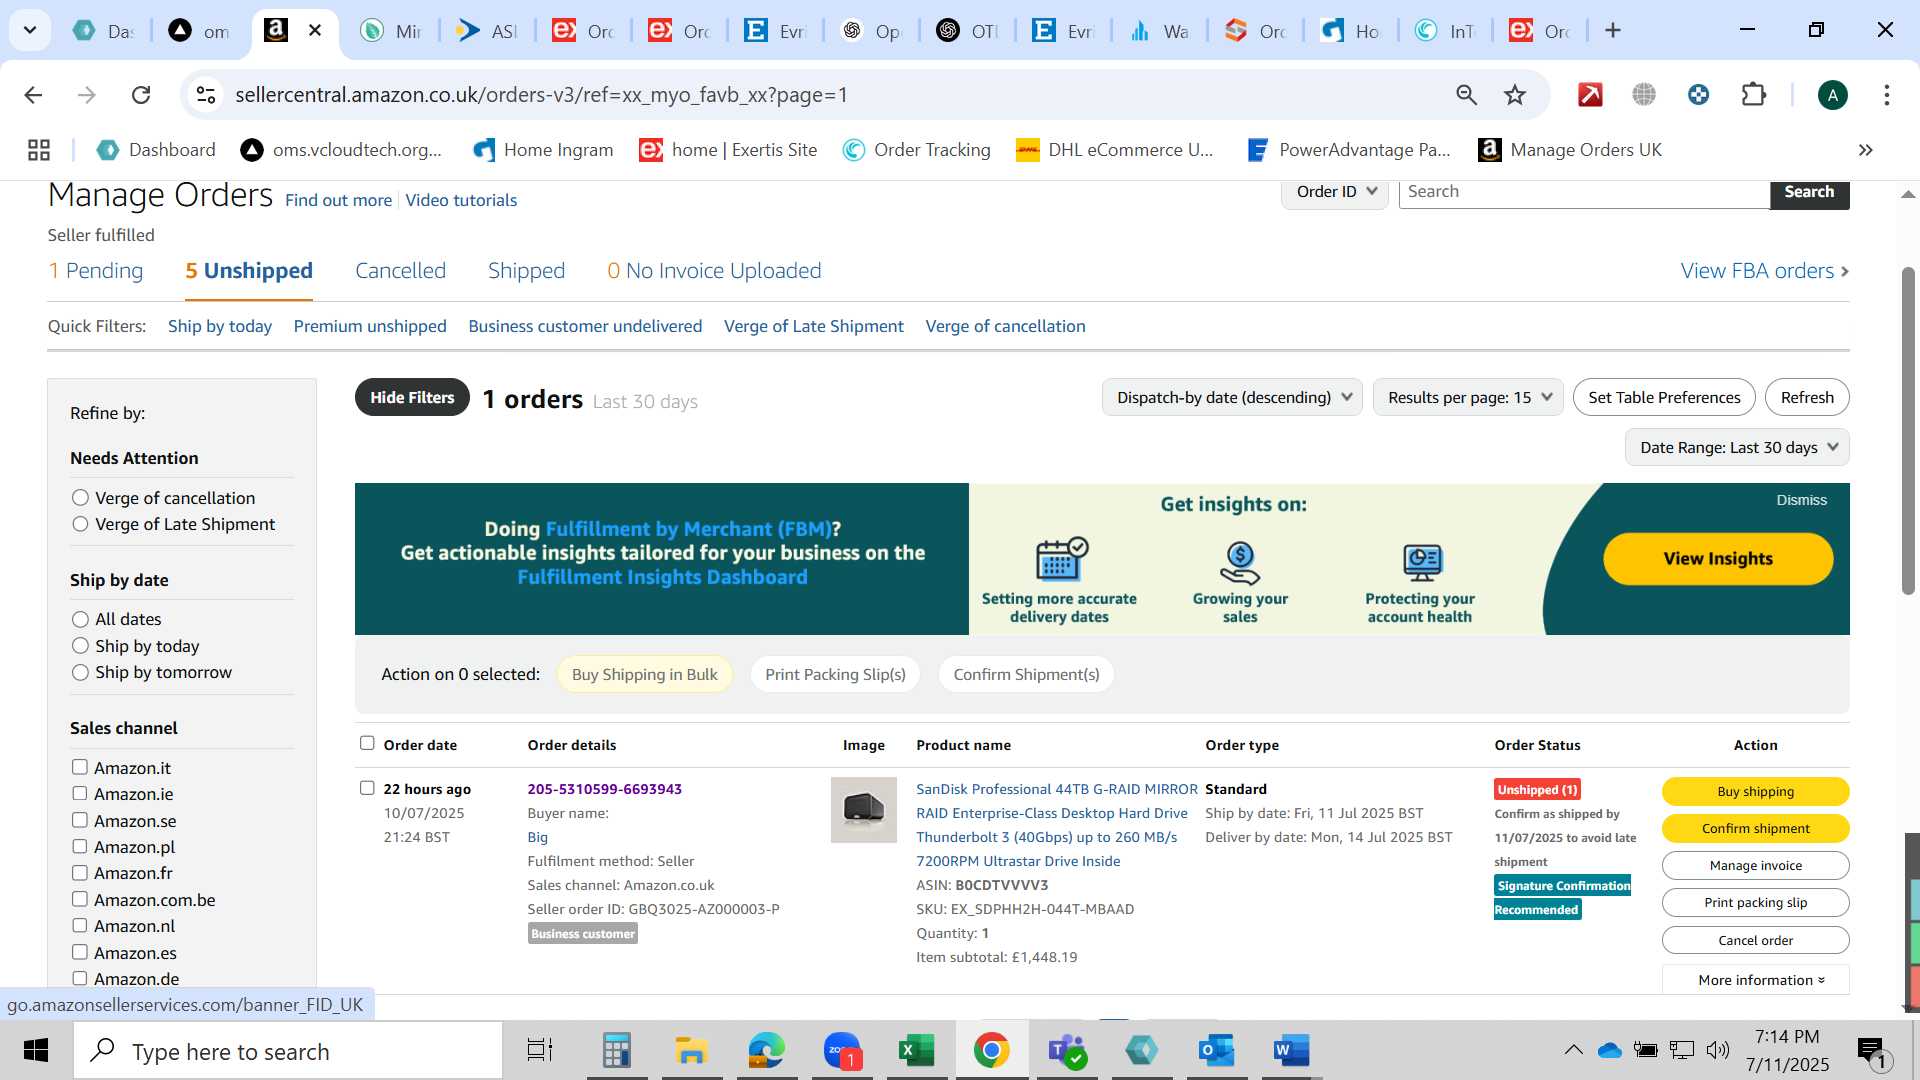Switch to the Pending tab
The height and width of the screenshot is (1080, 1920).
[96, 271]
